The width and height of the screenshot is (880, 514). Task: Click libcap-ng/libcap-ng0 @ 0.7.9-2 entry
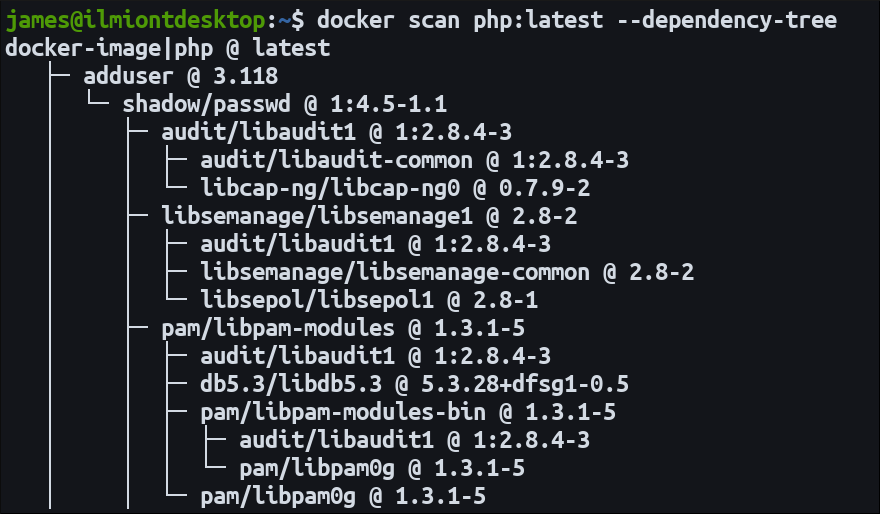pos(395,188)
